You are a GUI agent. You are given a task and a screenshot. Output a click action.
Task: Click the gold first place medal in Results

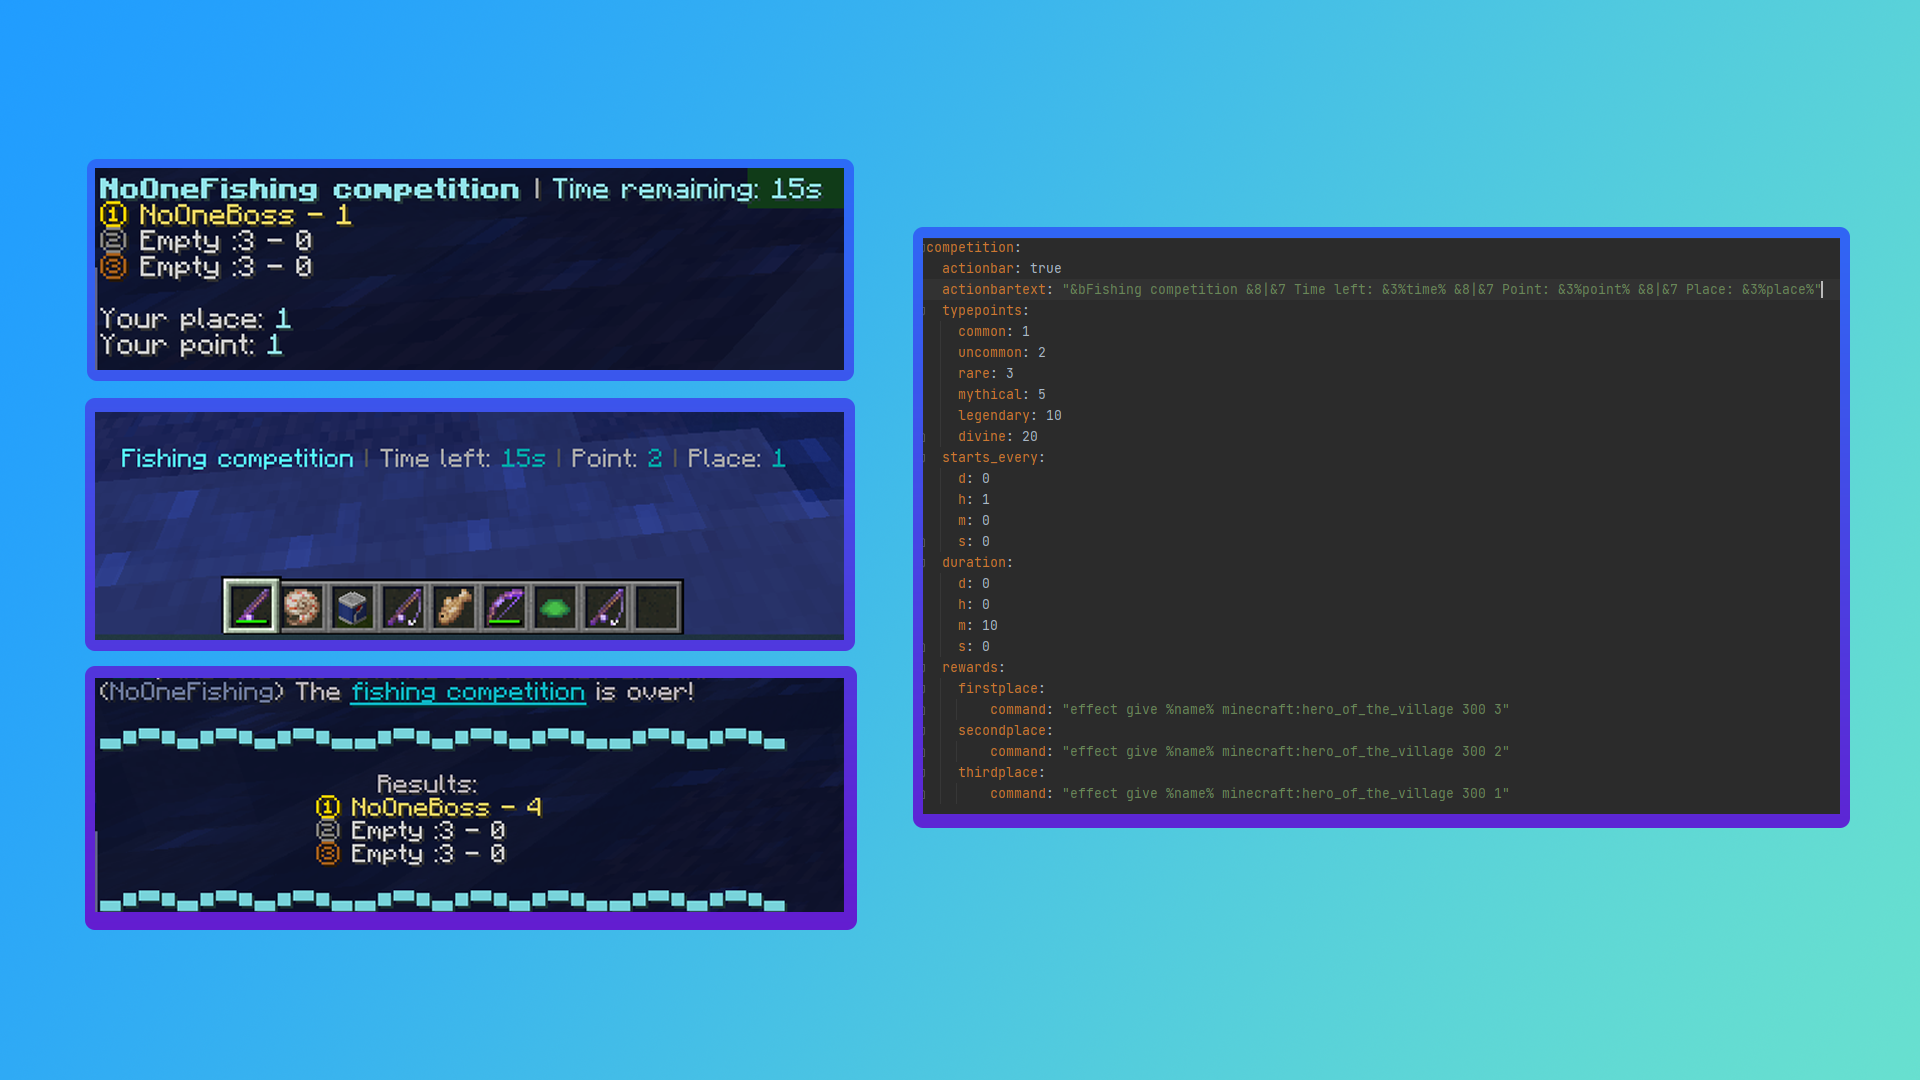click(x=328, y=807)
